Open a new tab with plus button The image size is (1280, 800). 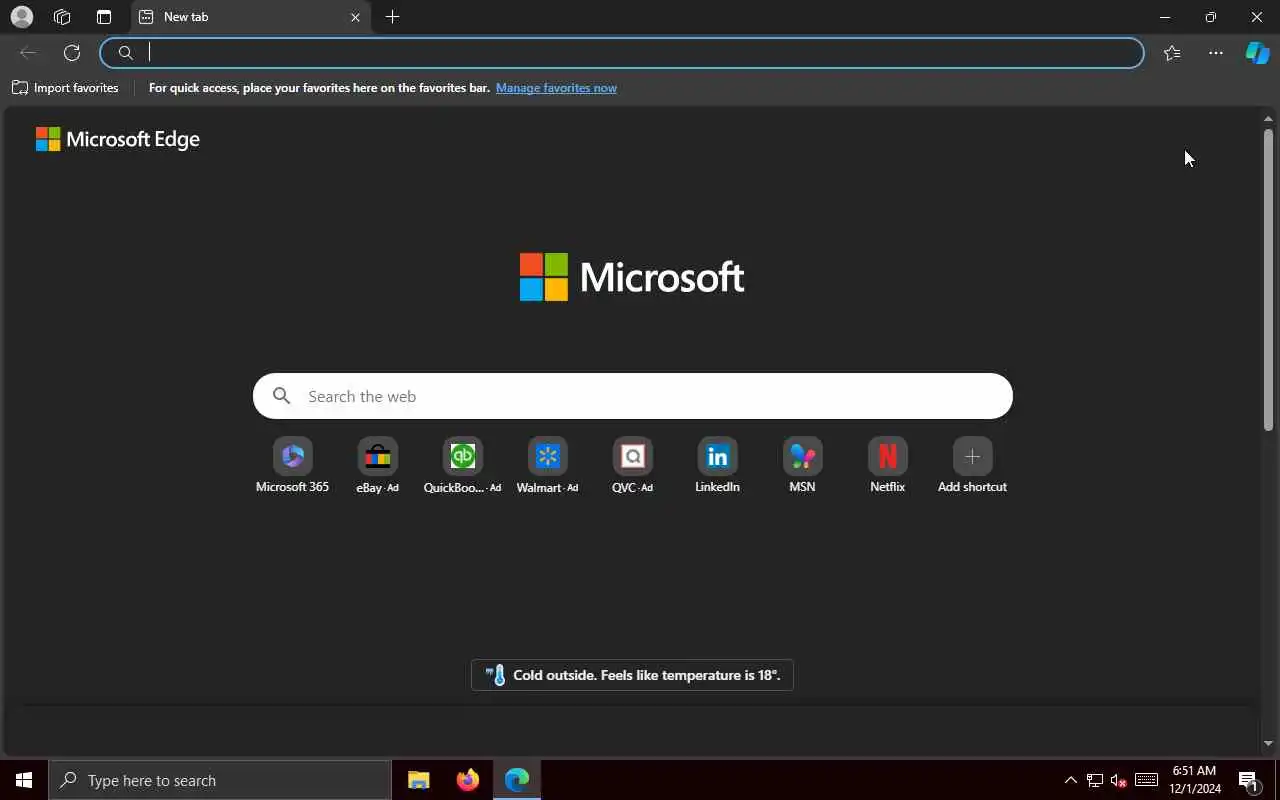point(393,17)
